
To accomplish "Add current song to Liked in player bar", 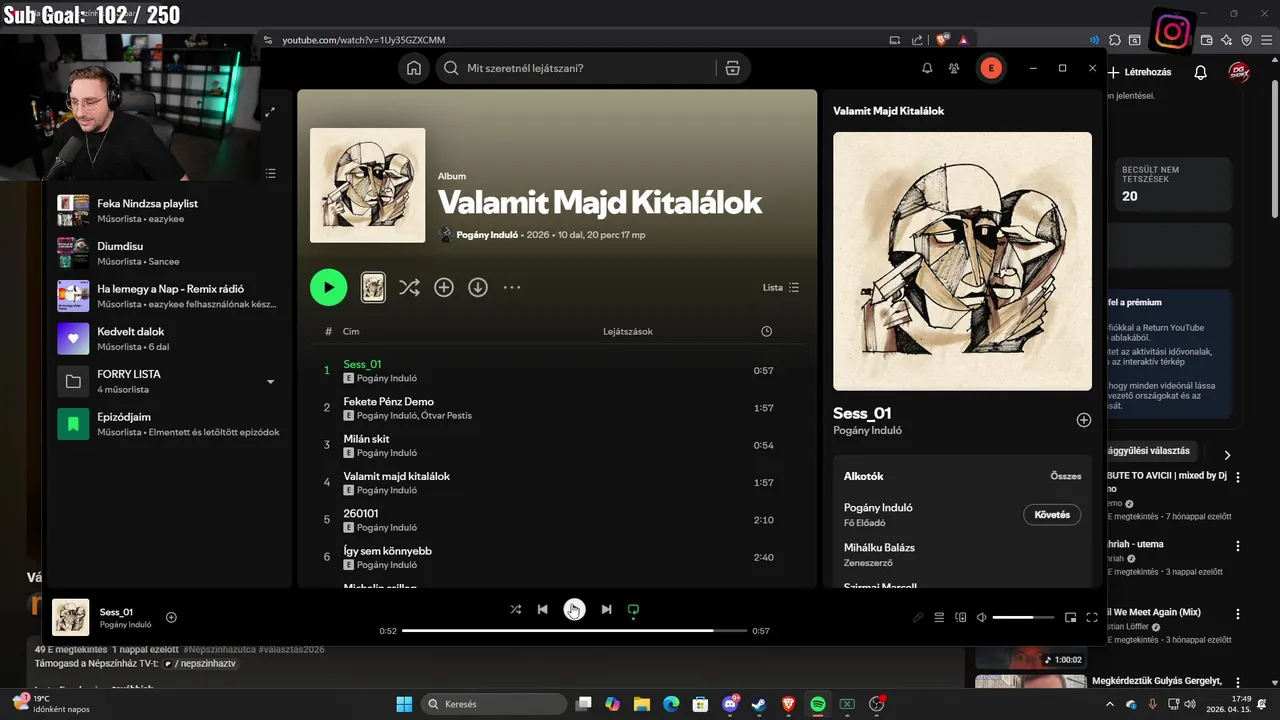I will (x=171, y=618).
